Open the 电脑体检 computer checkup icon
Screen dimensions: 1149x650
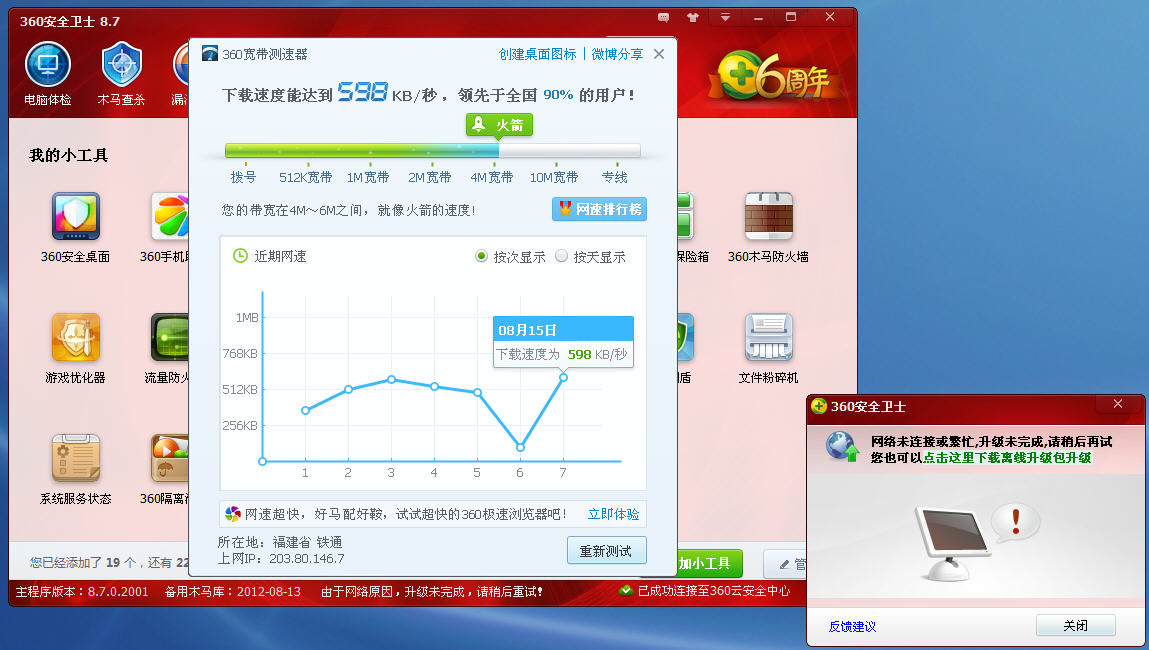[48, 64]
